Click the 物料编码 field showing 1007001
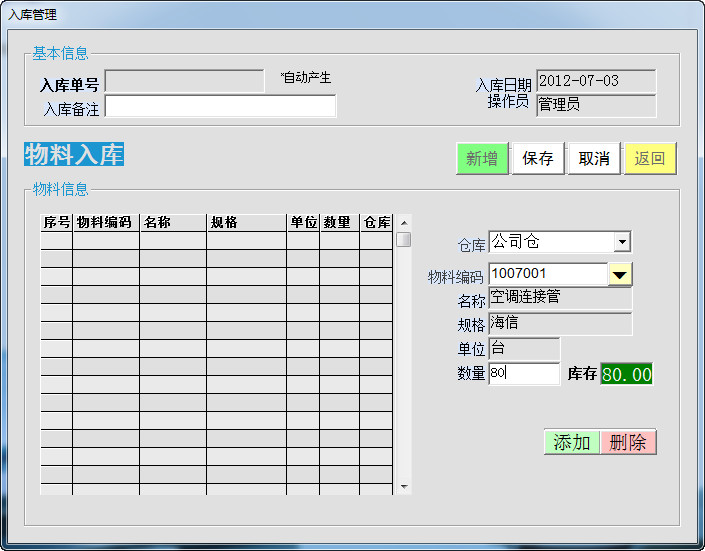The image size is (705, 551). point(548,274)
